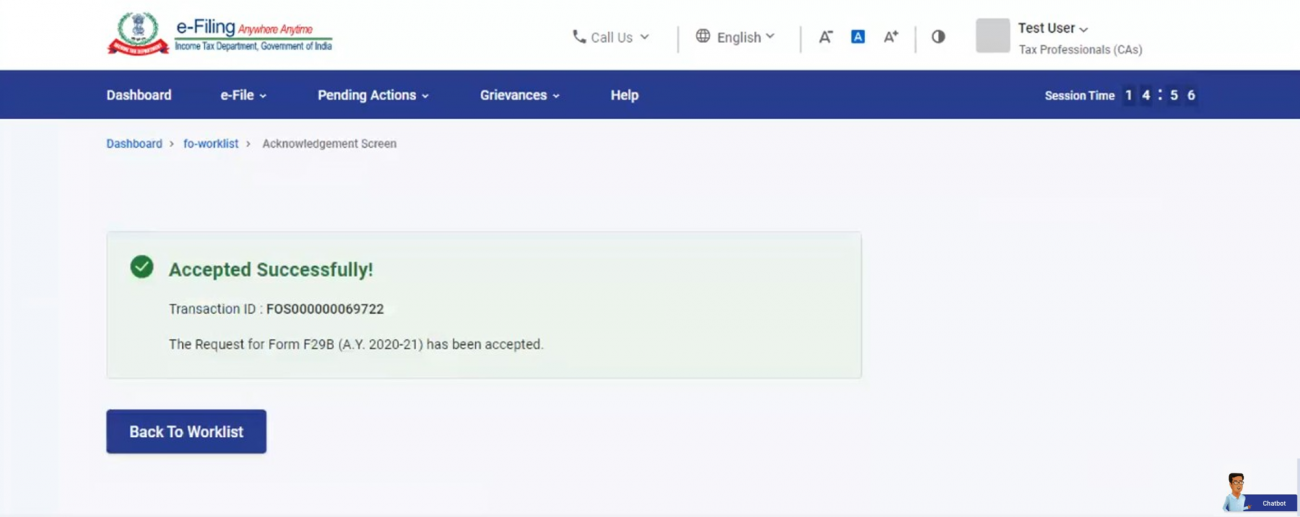Click the green success checkmark icon

click(x=142, y=267)
